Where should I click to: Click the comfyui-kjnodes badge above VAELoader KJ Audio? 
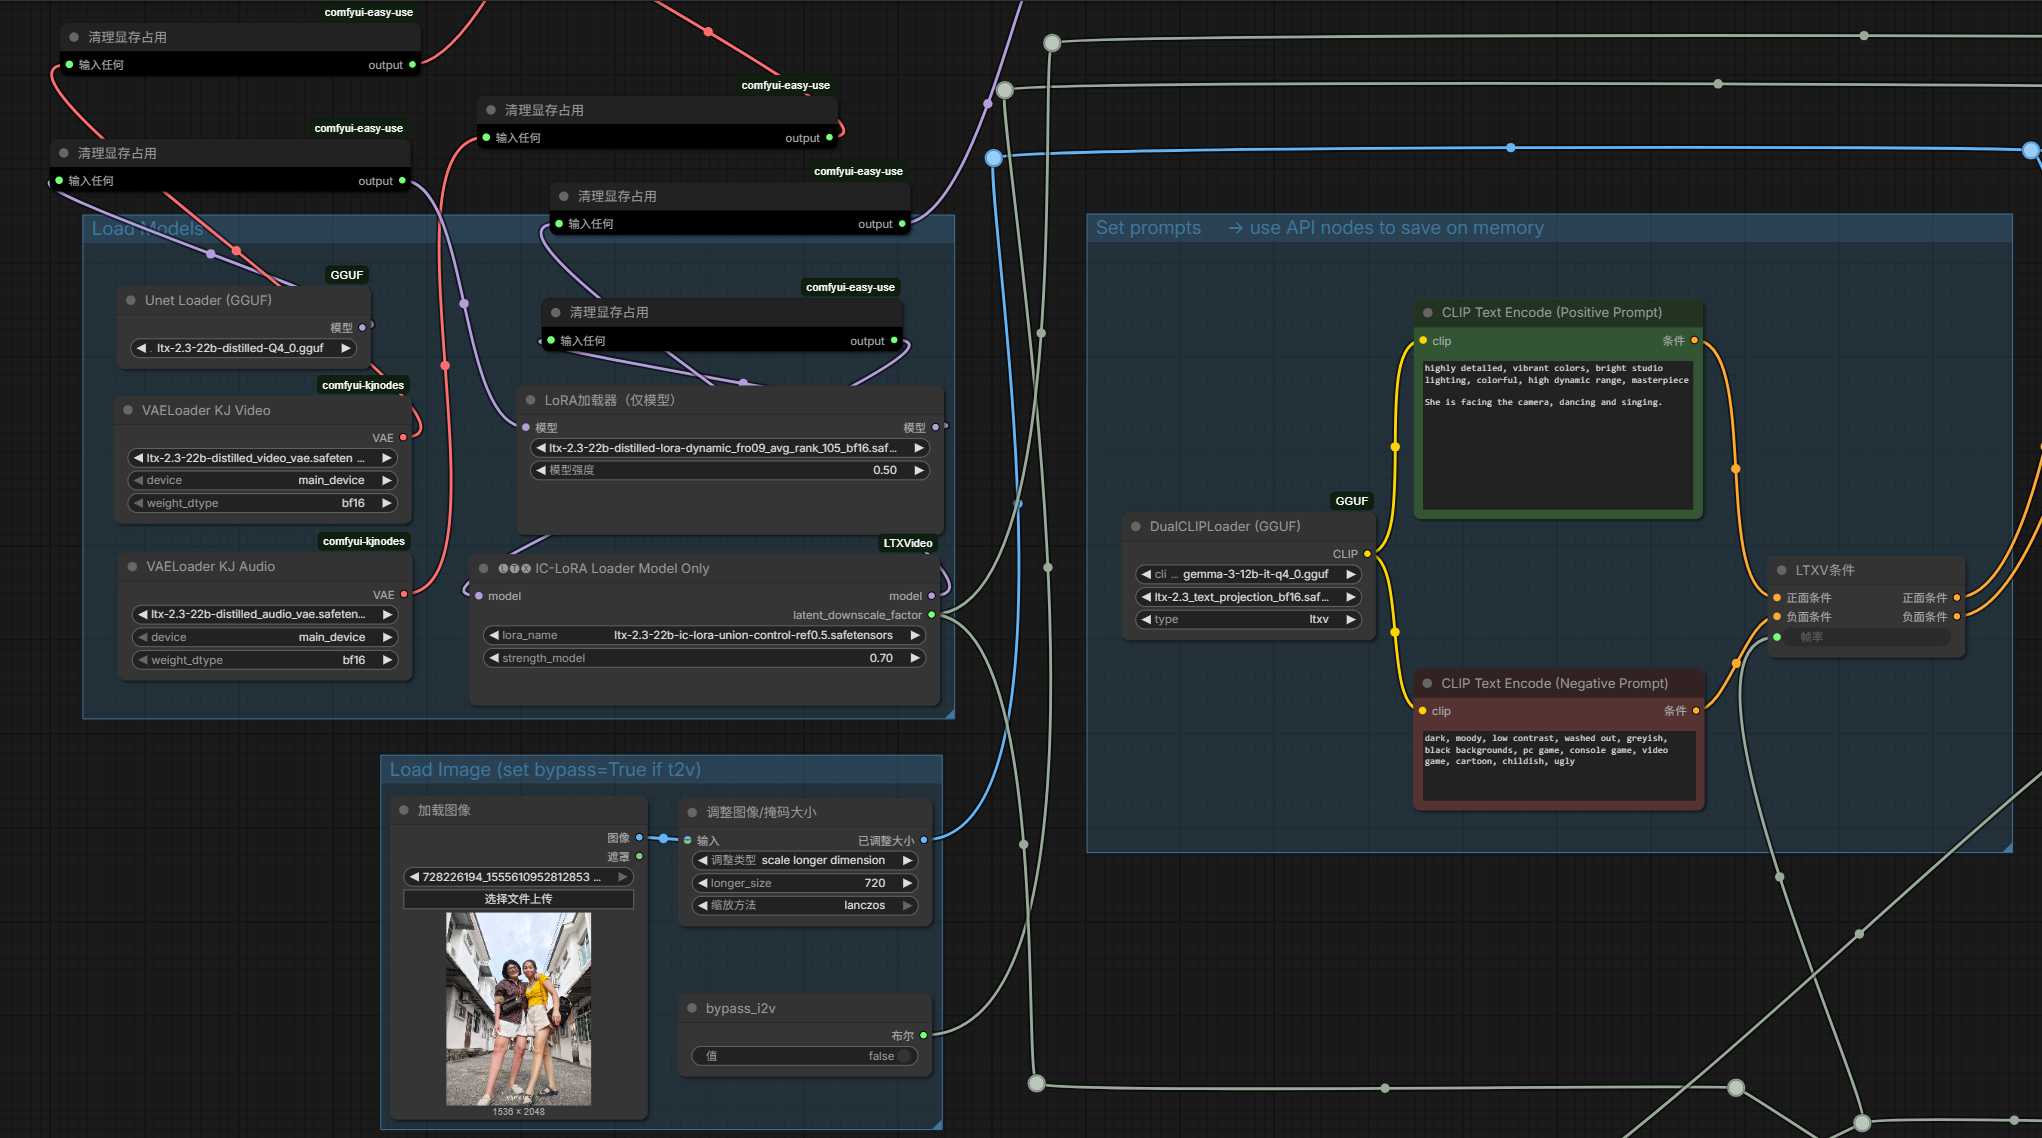[364, 541]
